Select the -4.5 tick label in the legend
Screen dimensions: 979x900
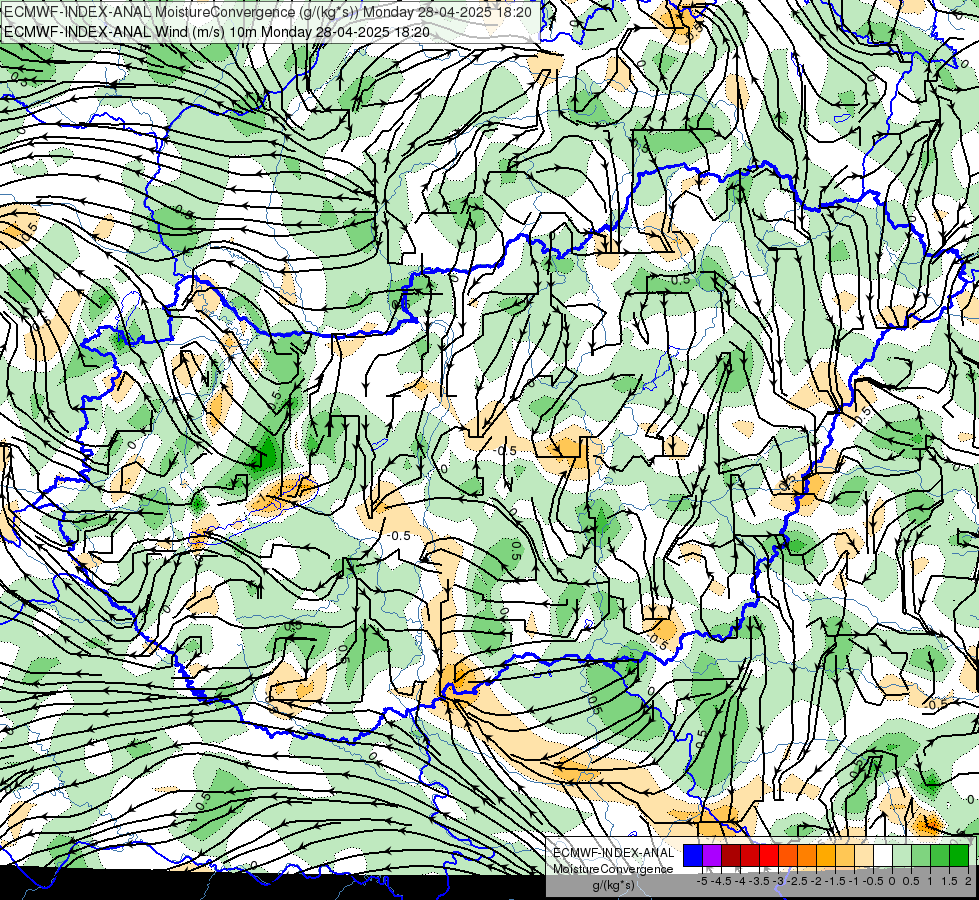[x=721, y=881]
